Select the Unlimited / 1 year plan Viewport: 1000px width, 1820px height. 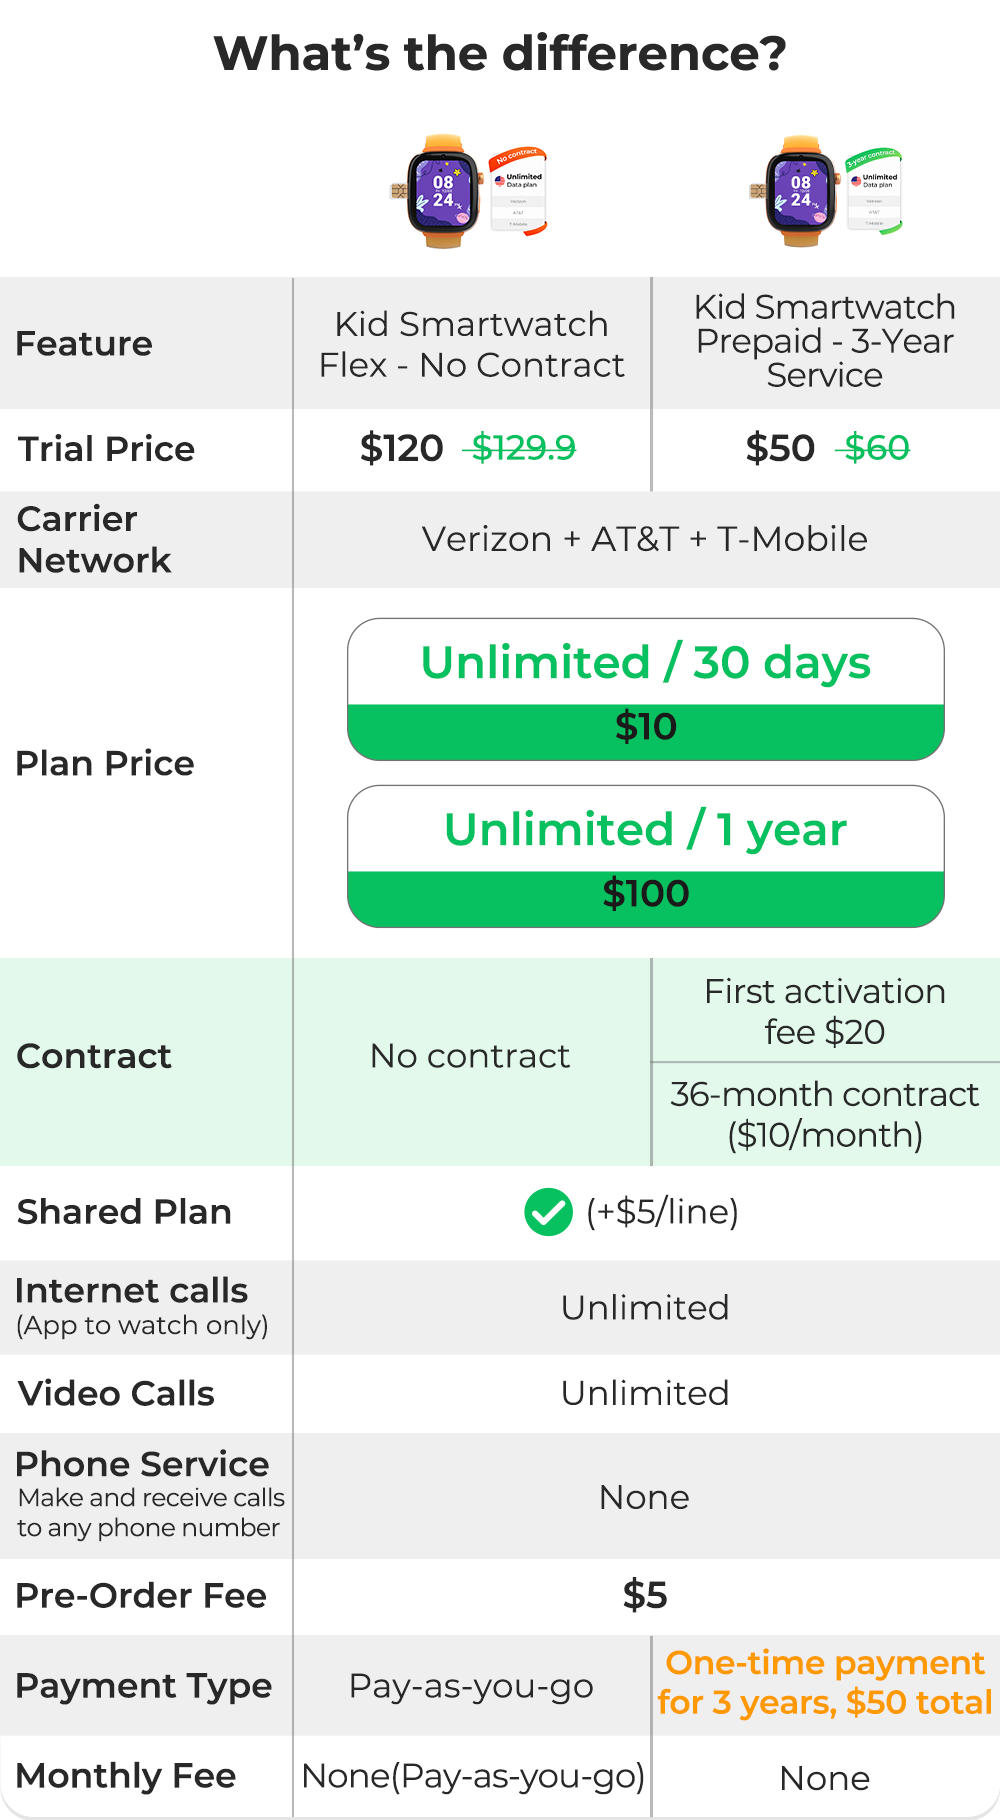(x=645, y=830)
